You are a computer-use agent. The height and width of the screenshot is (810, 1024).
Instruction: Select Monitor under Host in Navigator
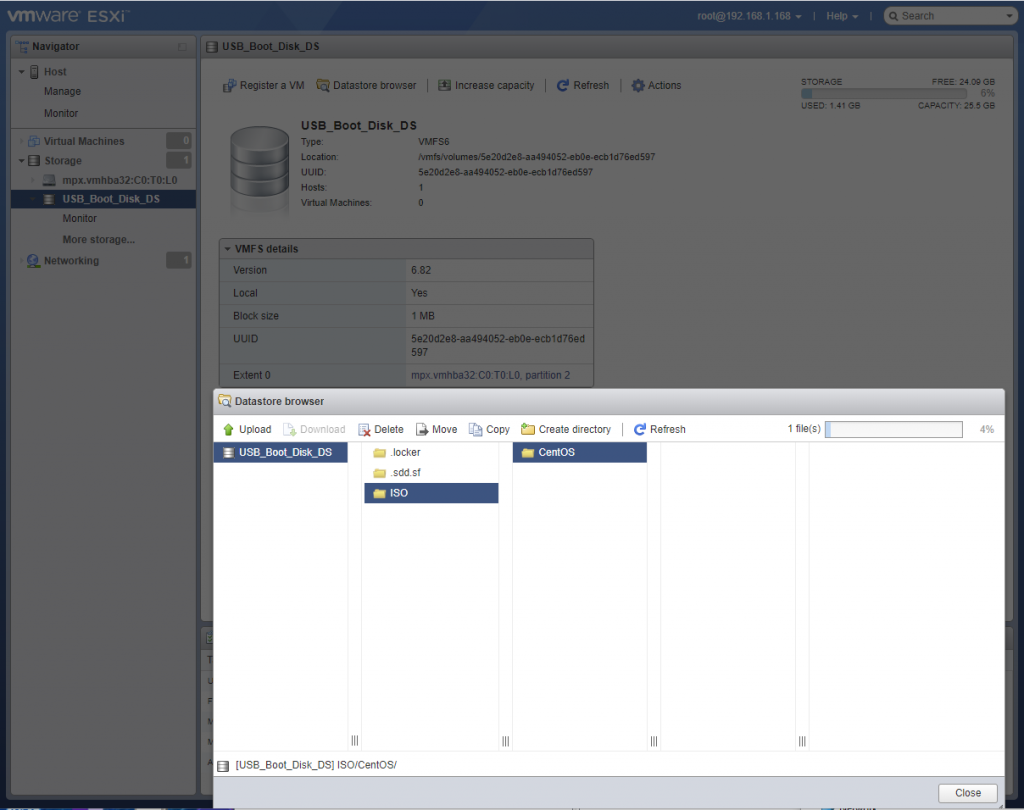[61, 113]
